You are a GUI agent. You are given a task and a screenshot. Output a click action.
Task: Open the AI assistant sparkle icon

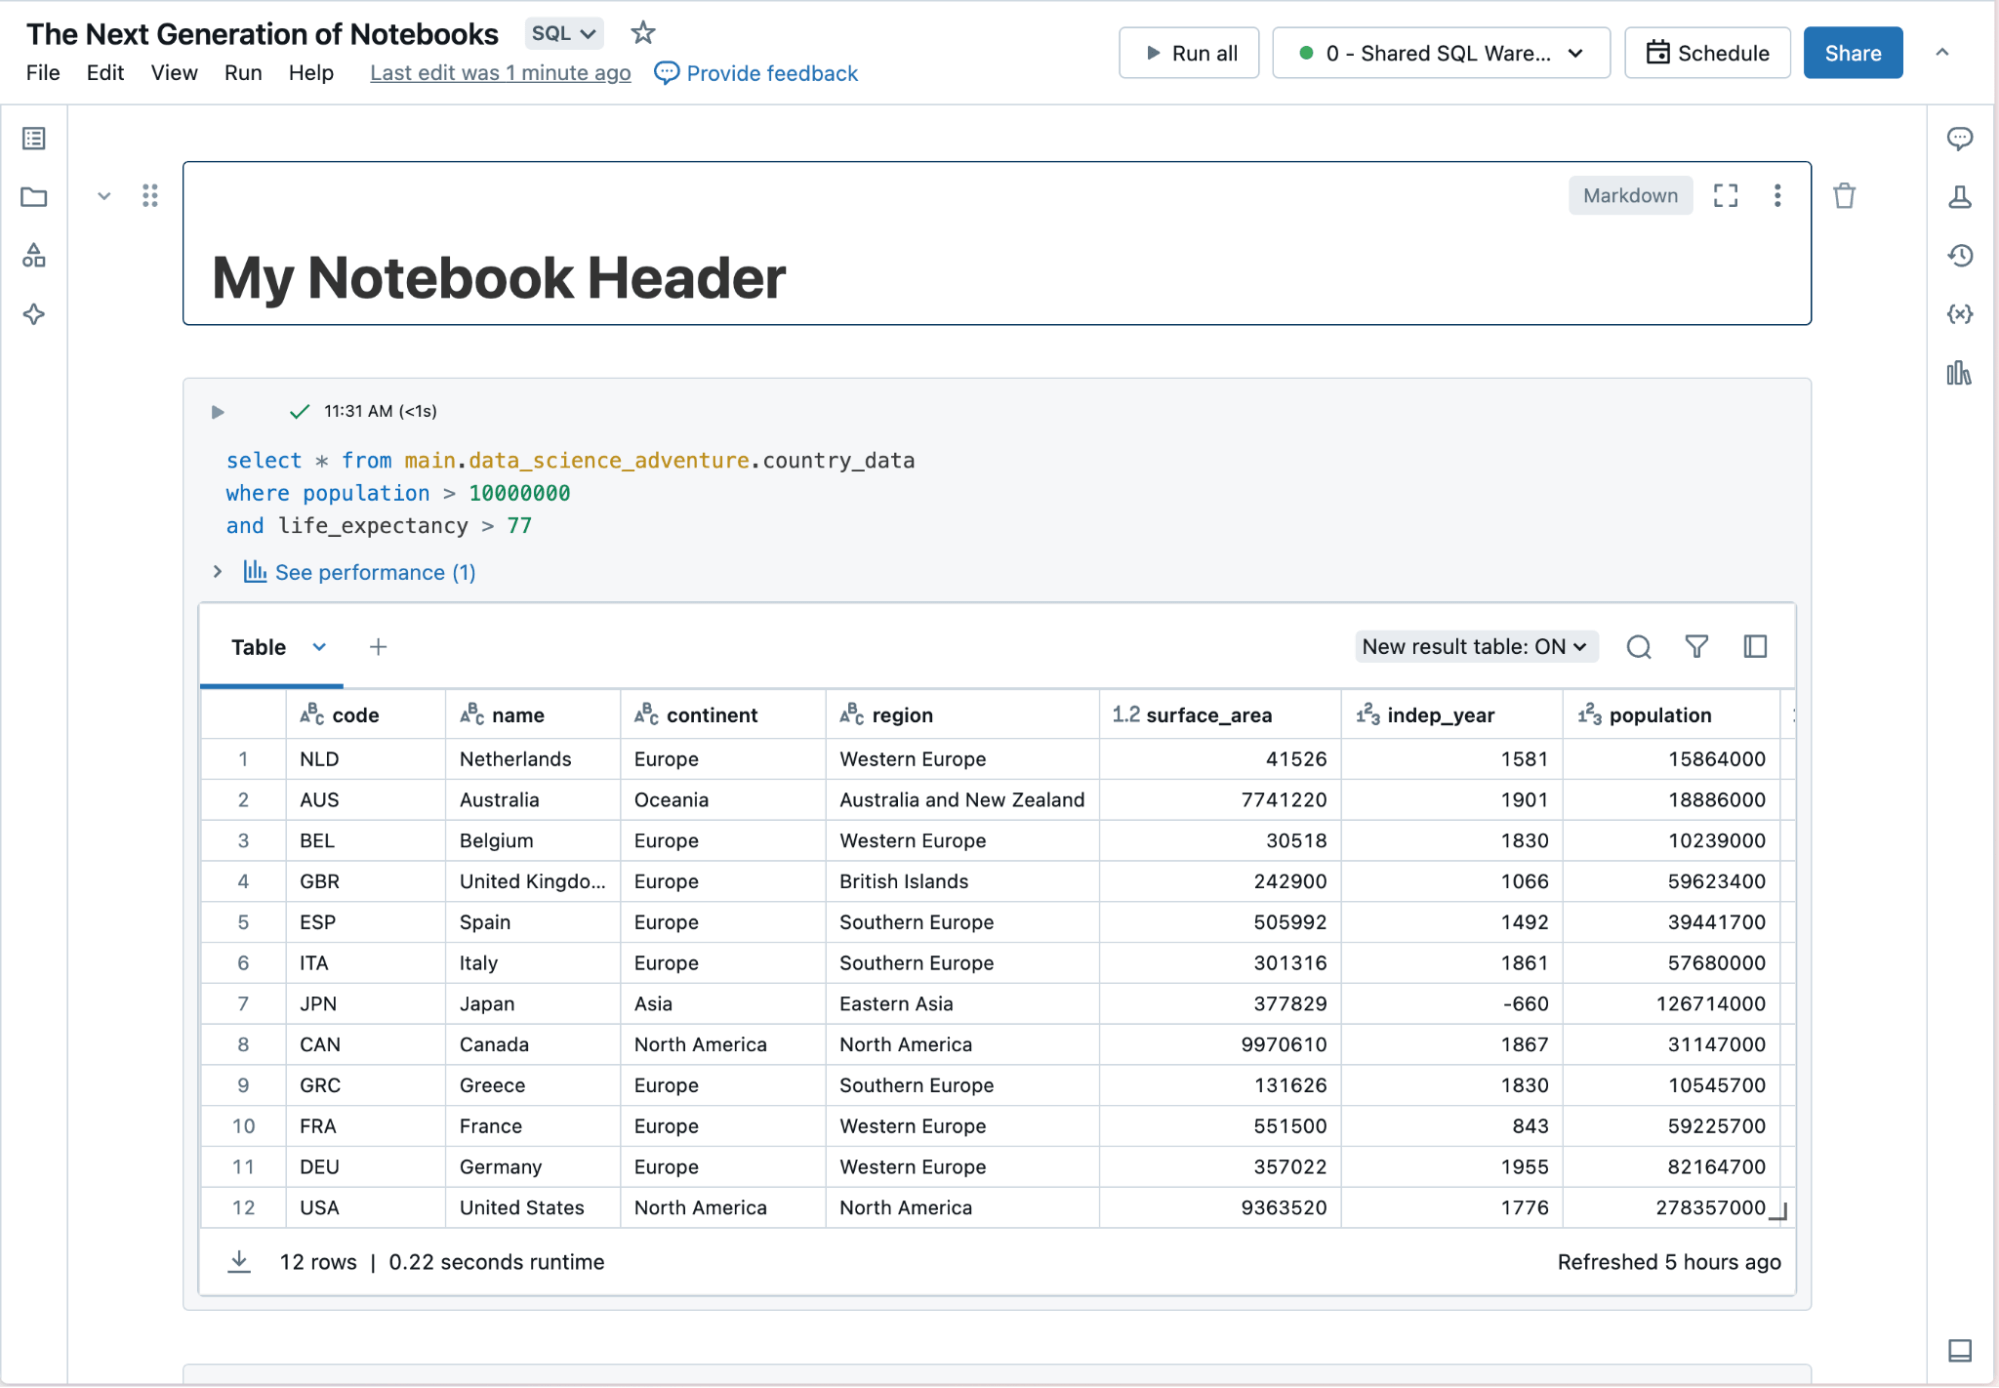click(x=34, y=314)
